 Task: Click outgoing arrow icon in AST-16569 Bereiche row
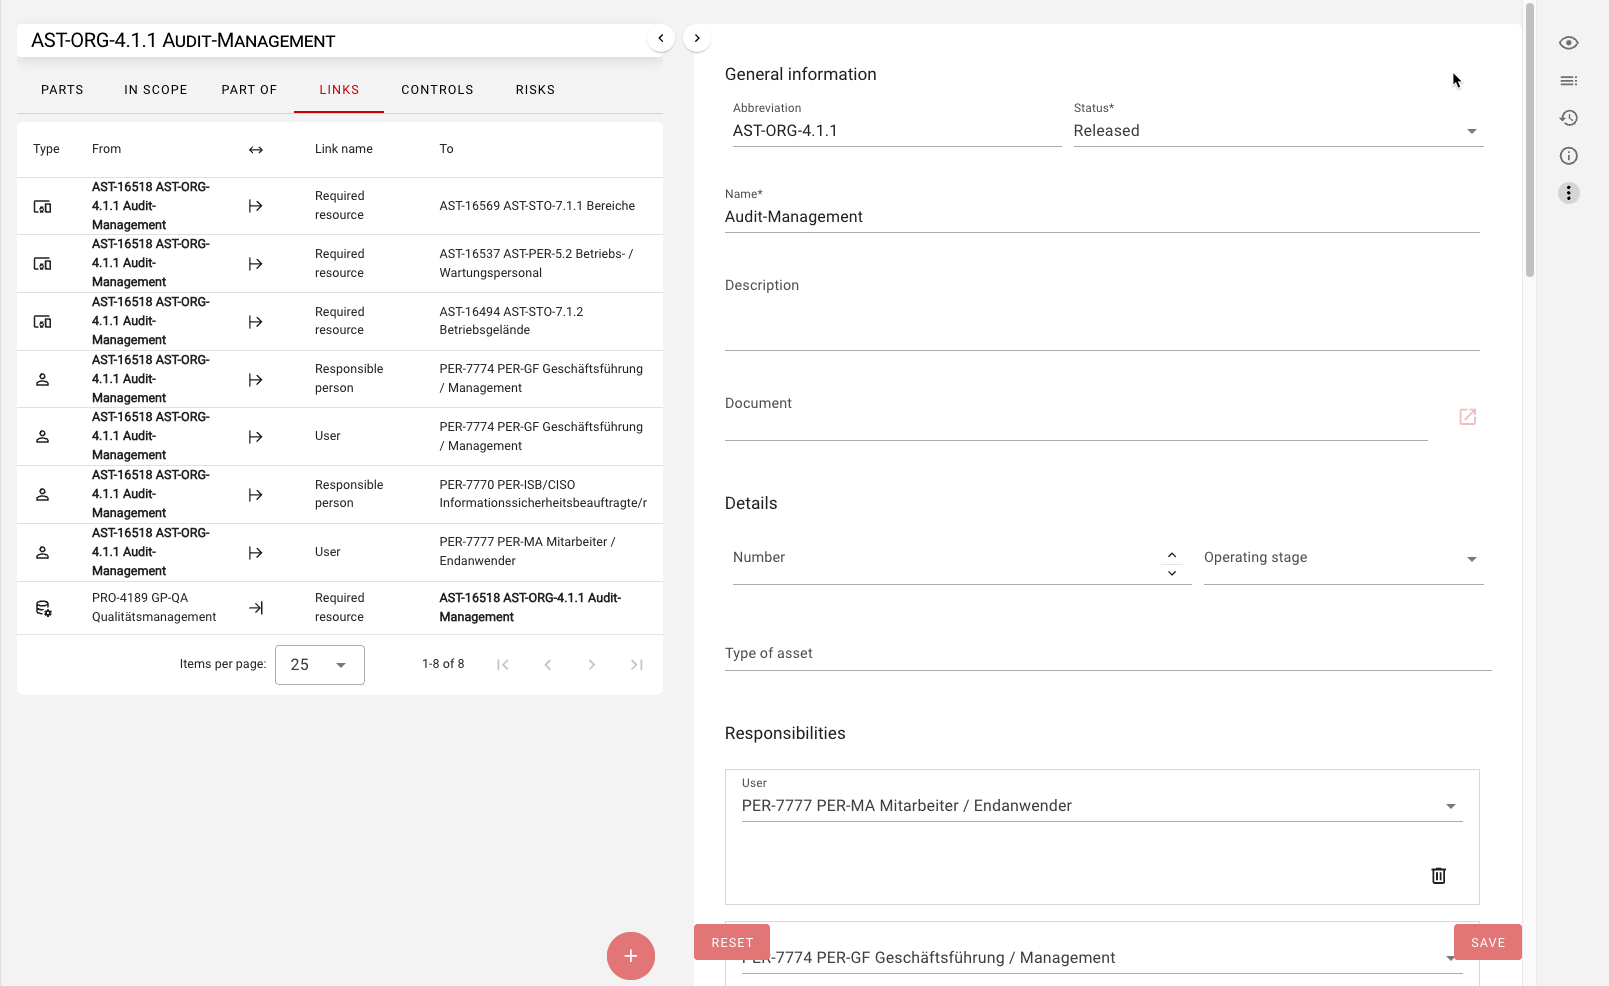click(x=256, y=206)
